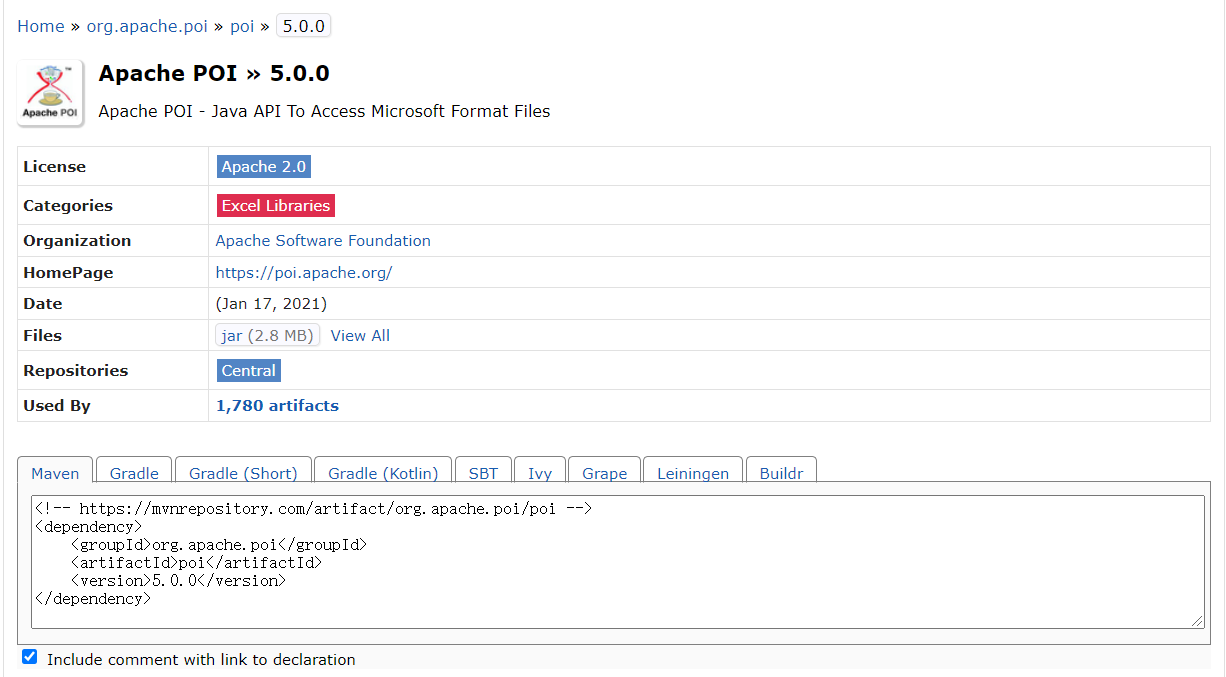The height and width of the screenshot is (677, 1226).
Task: Open the Apache 2.0 license badge
Action: point(264,167)
